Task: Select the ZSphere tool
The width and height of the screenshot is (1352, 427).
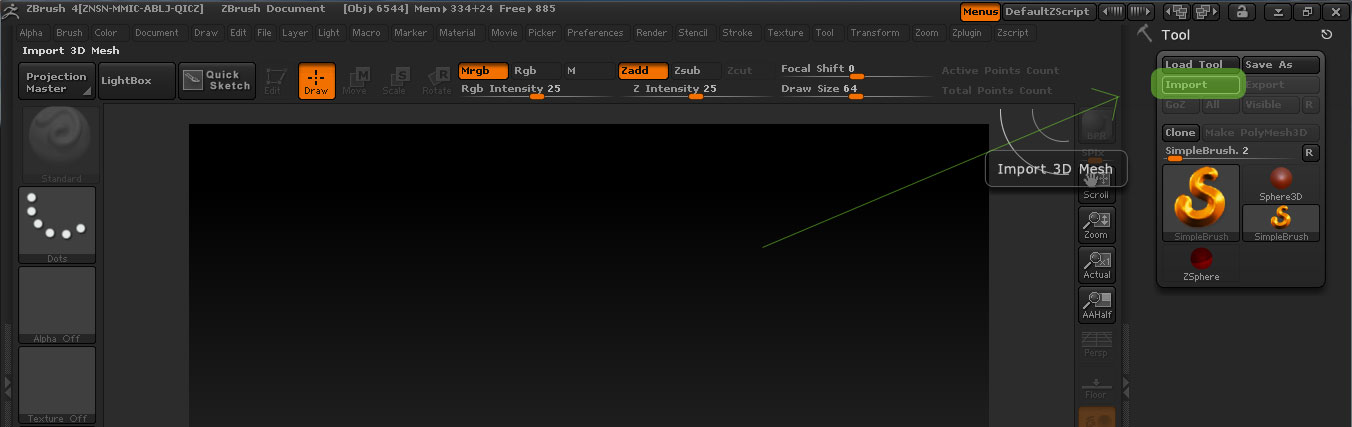Action: (x=1201, y=264)
